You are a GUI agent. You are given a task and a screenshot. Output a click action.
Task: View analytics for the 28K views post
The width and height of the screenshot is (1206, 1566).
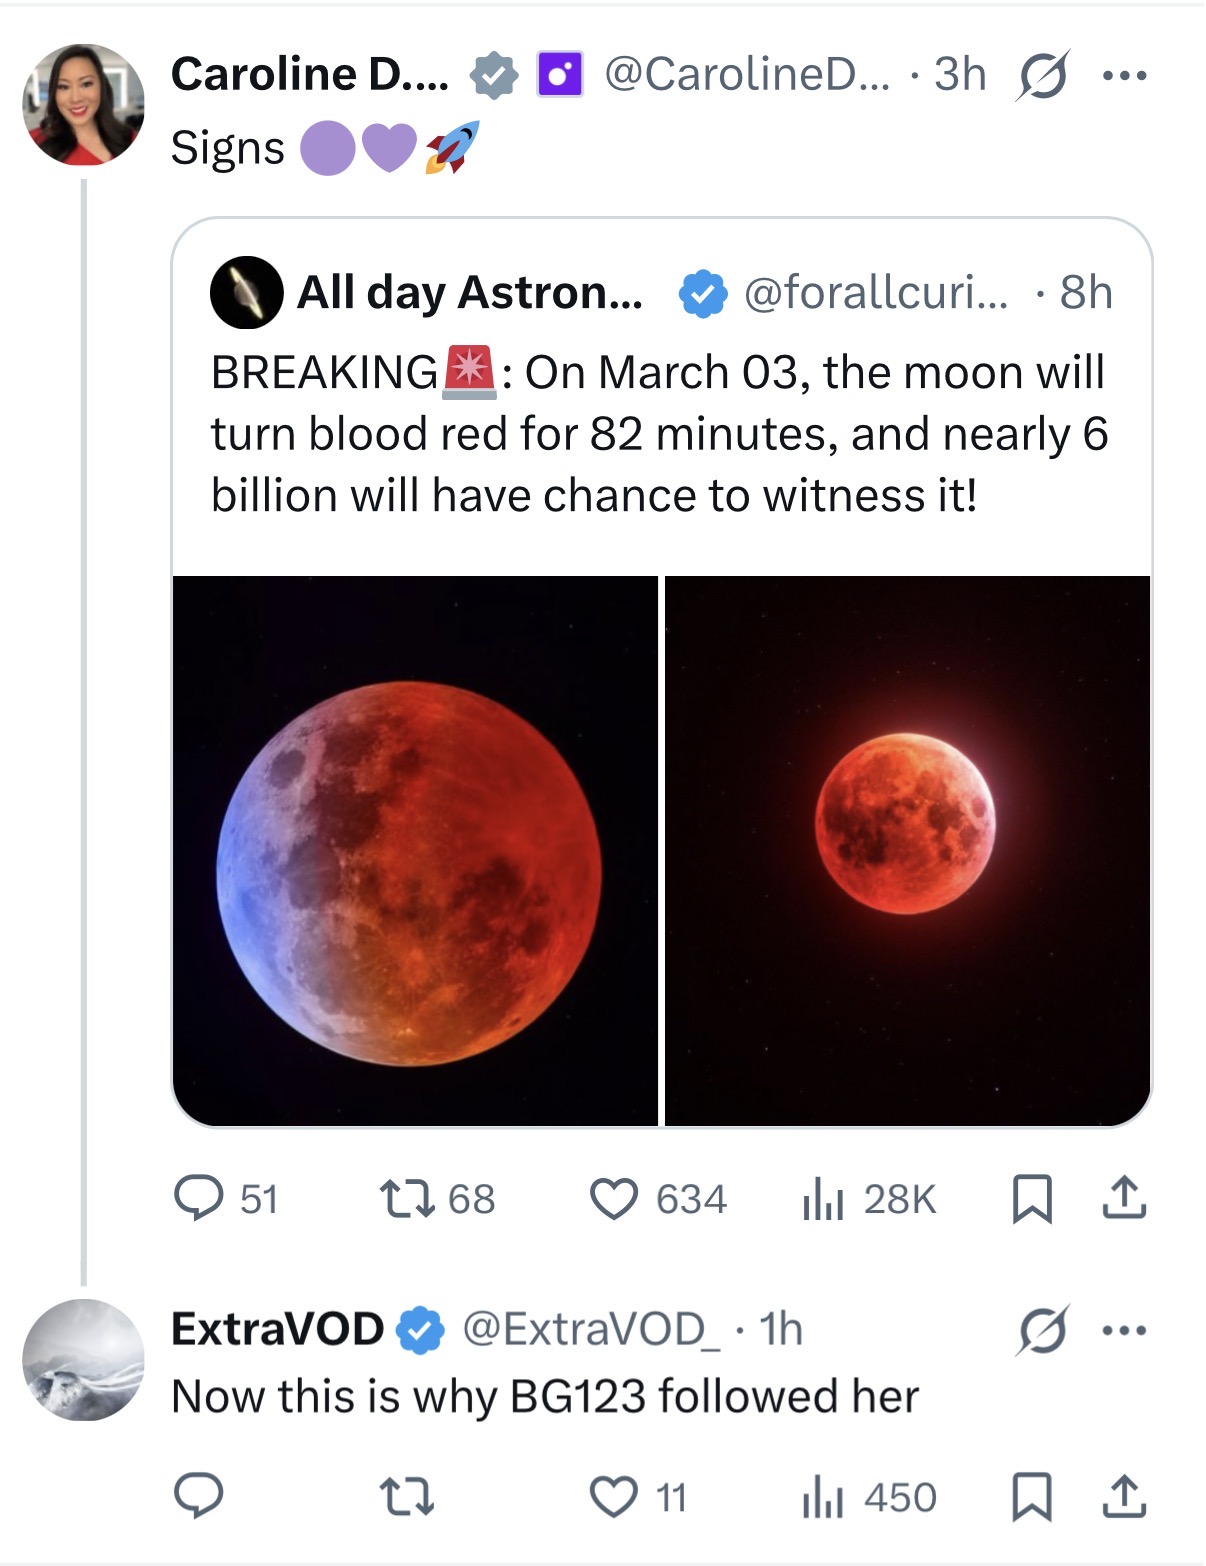pos(824,1198)
